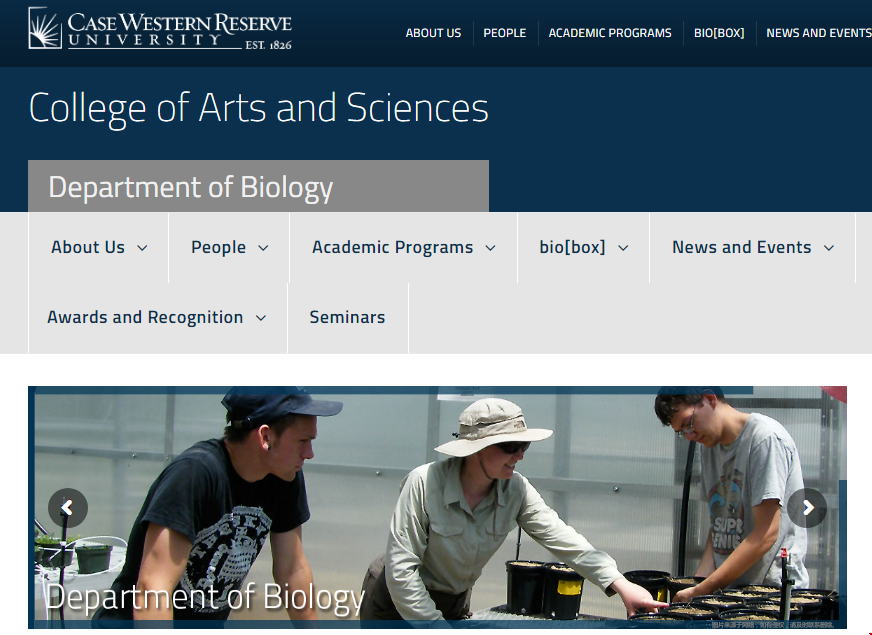Click ABOUT US in top header

[433, 33]
